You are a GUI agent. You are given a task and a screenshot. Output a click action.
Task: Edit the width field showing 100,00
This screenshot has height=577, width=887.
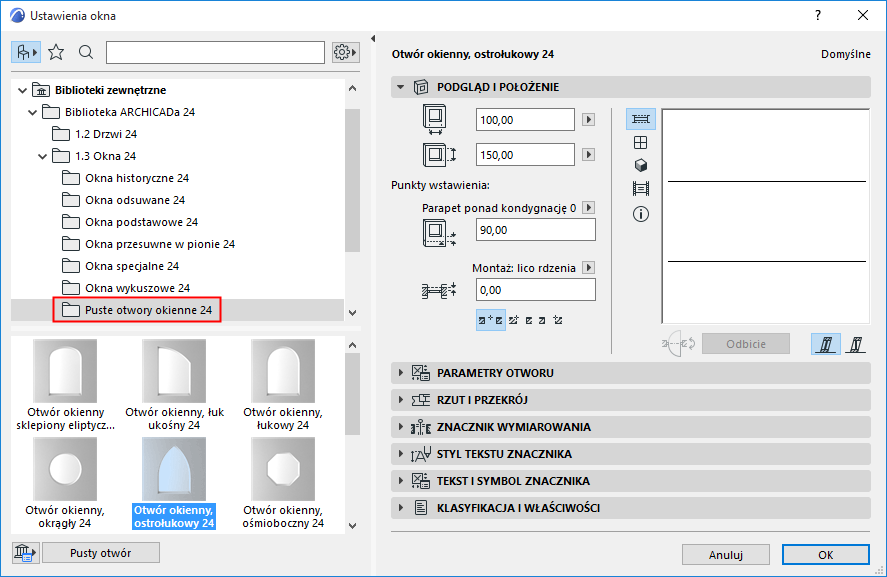pos(525,120)
